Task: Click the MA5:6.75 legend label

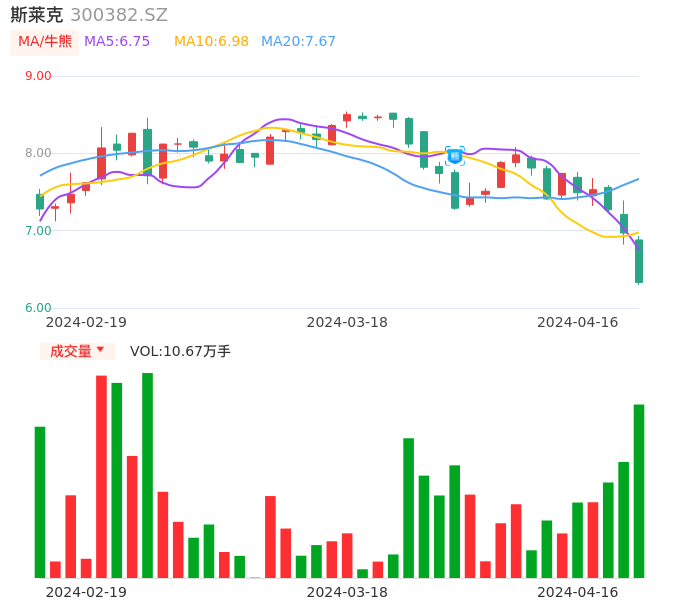Action: [x=117, y=42]
